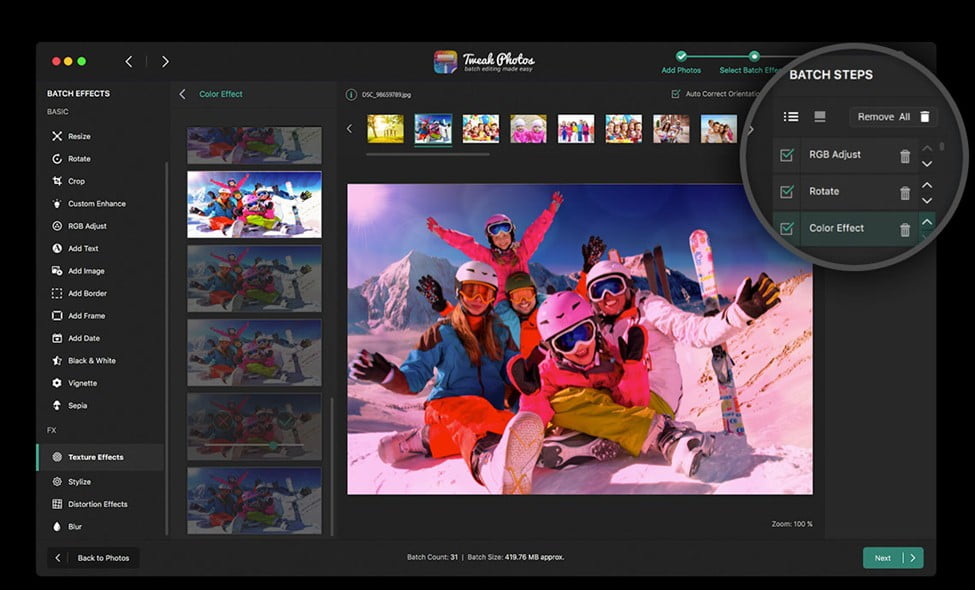Select the Distortion Effects grid icon
This screenshot has width=975, height=590.
pyautogui.click(x=57, y=504)
